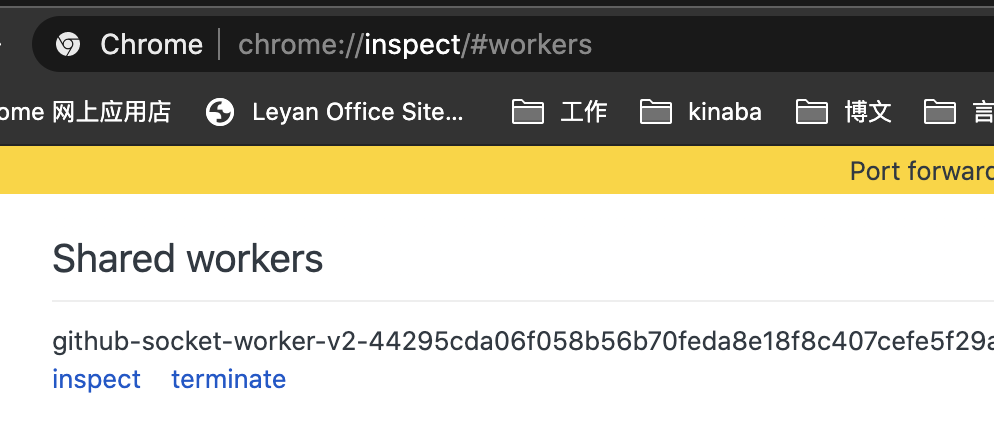Screen dimensions: 994x448
Task: Terminate the github-socket-worker shared worker
Action: 229,380
